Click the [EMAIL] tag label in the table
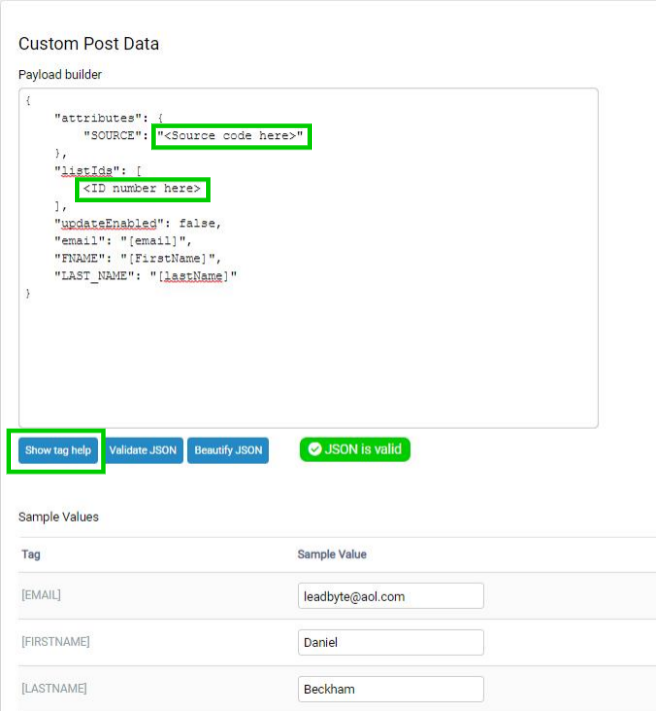The image size is (656, 711). 41,595
